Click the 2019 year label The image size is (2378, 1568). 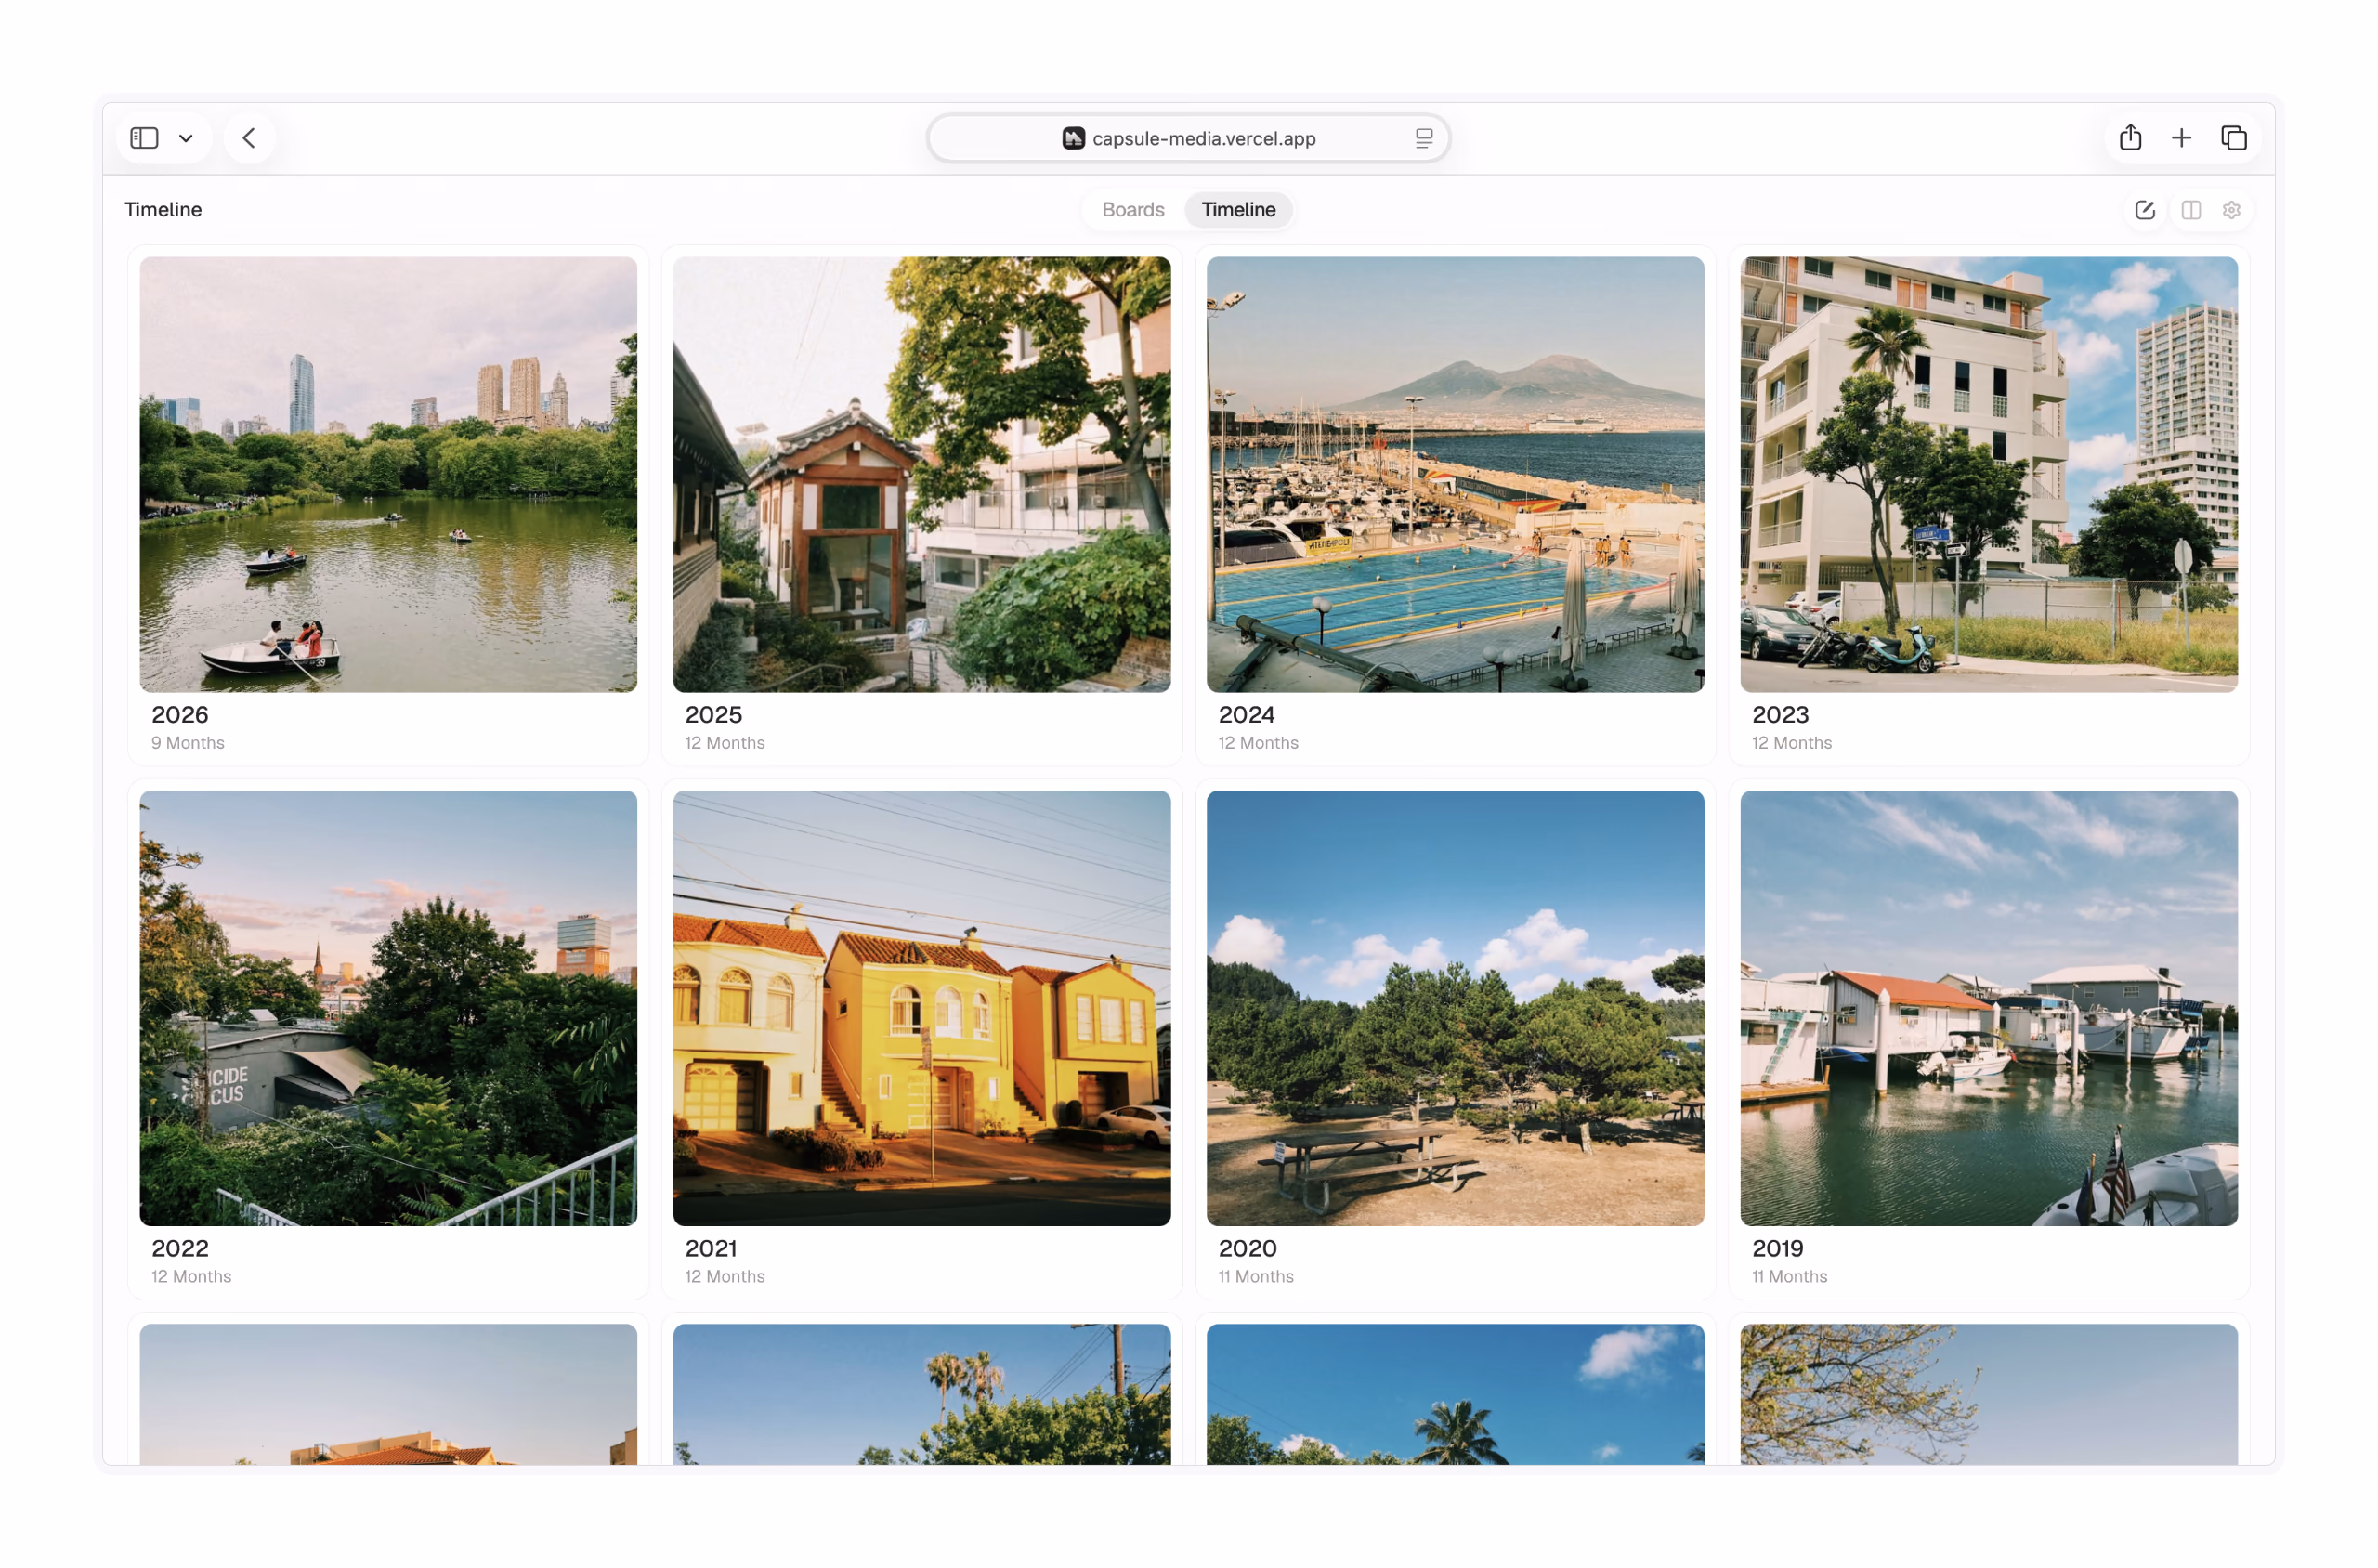[x=1777, y=1248]
